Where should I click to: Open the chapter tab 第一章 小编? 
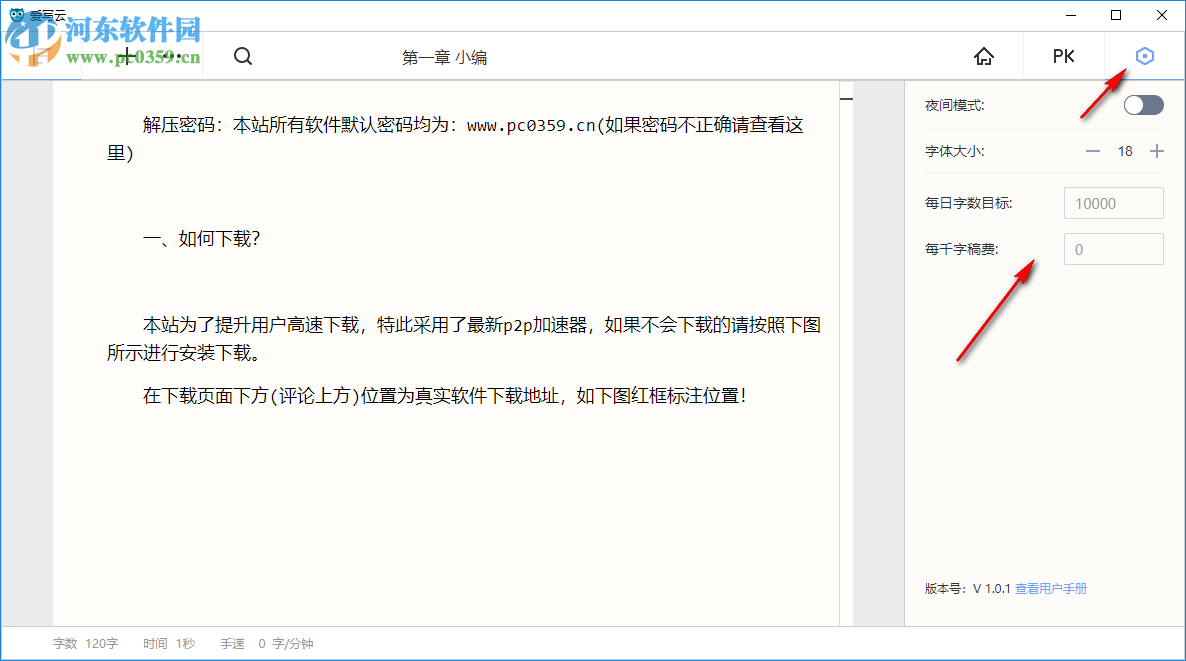point(445,57)
